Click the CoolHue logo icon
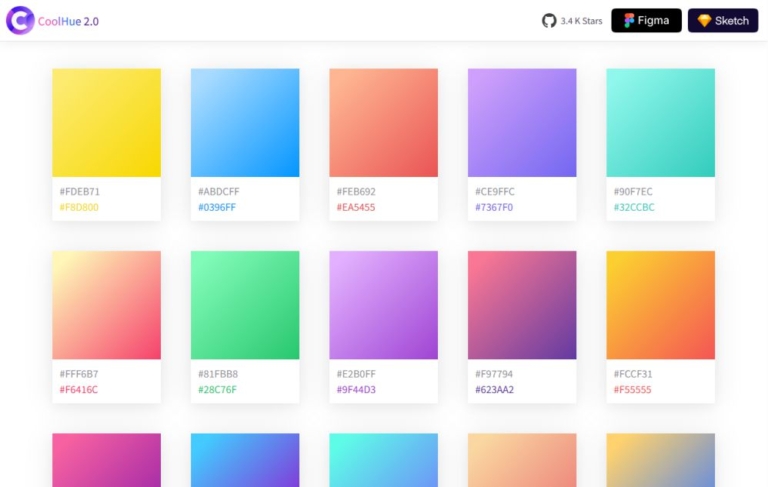Screen dimensions: 768x487 tap(20, 20)
